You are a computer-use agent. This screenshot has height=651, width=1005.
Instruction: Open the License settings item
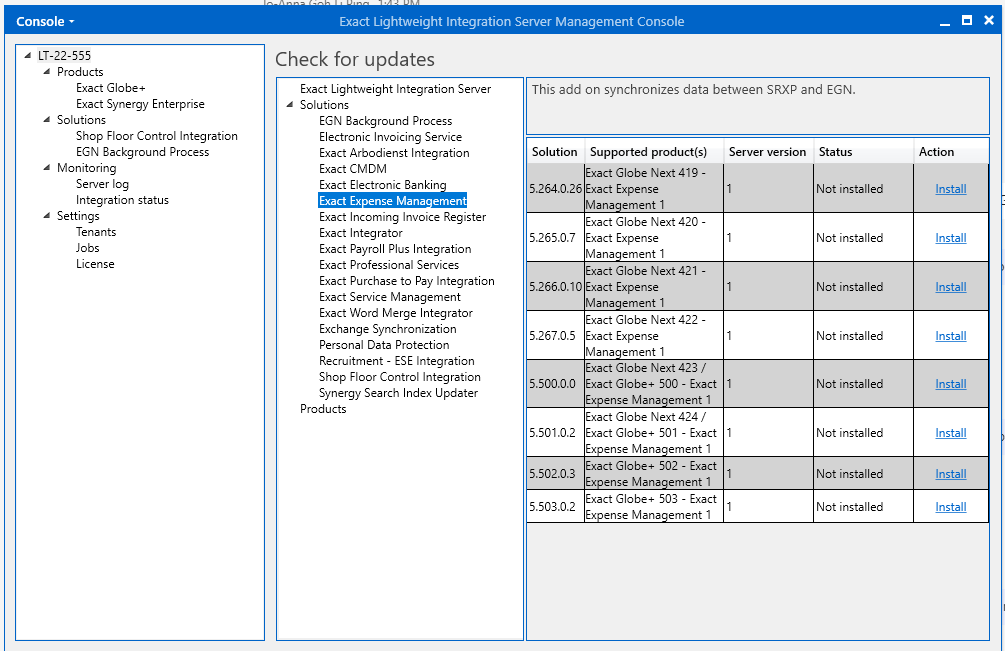(95, 264)
